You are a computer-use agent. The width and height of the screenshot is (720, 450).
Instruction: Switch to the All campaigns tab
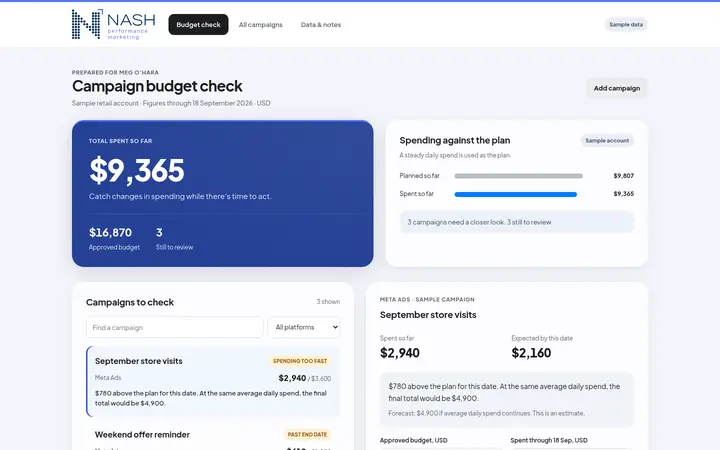click(260, 25)
